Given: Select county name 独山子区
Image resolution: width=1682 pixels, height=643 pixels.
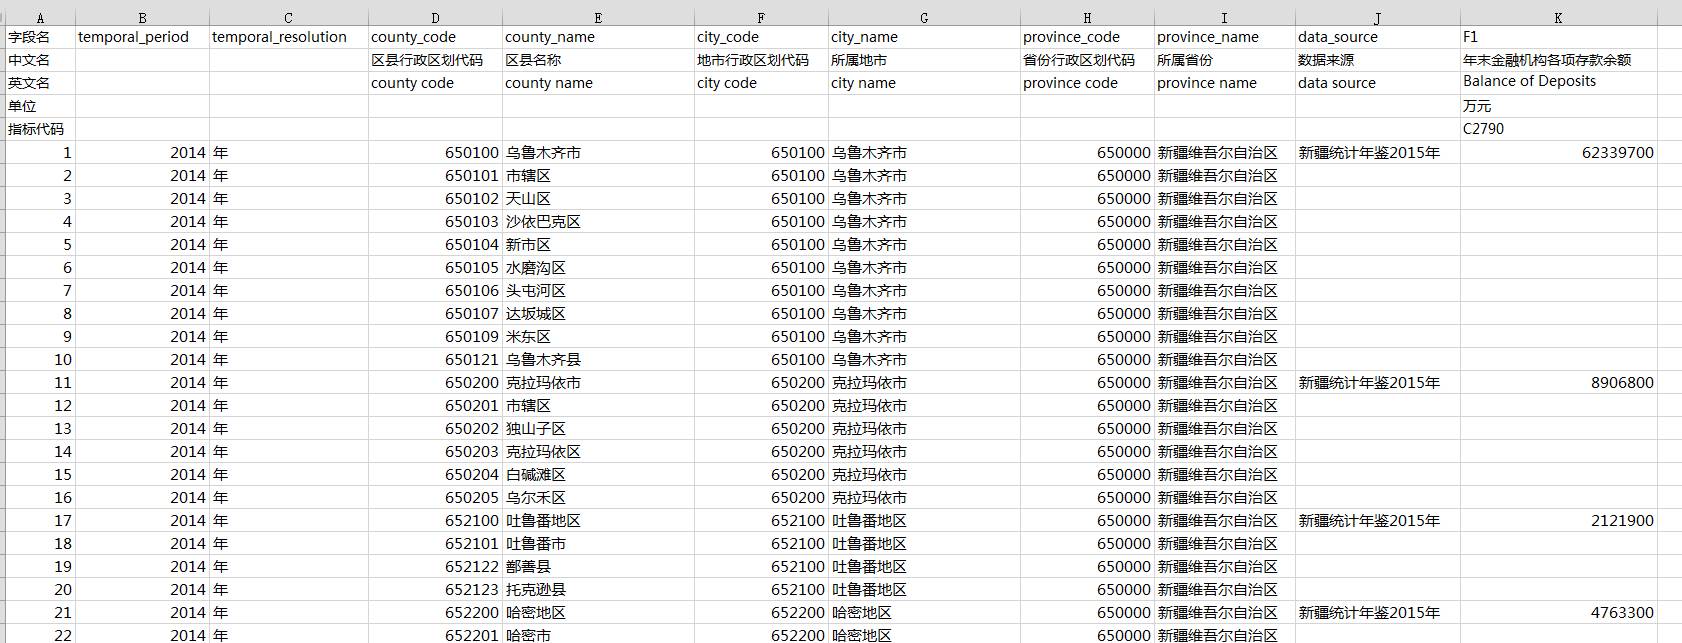Looking at the screenshot, I should point(598,429).
